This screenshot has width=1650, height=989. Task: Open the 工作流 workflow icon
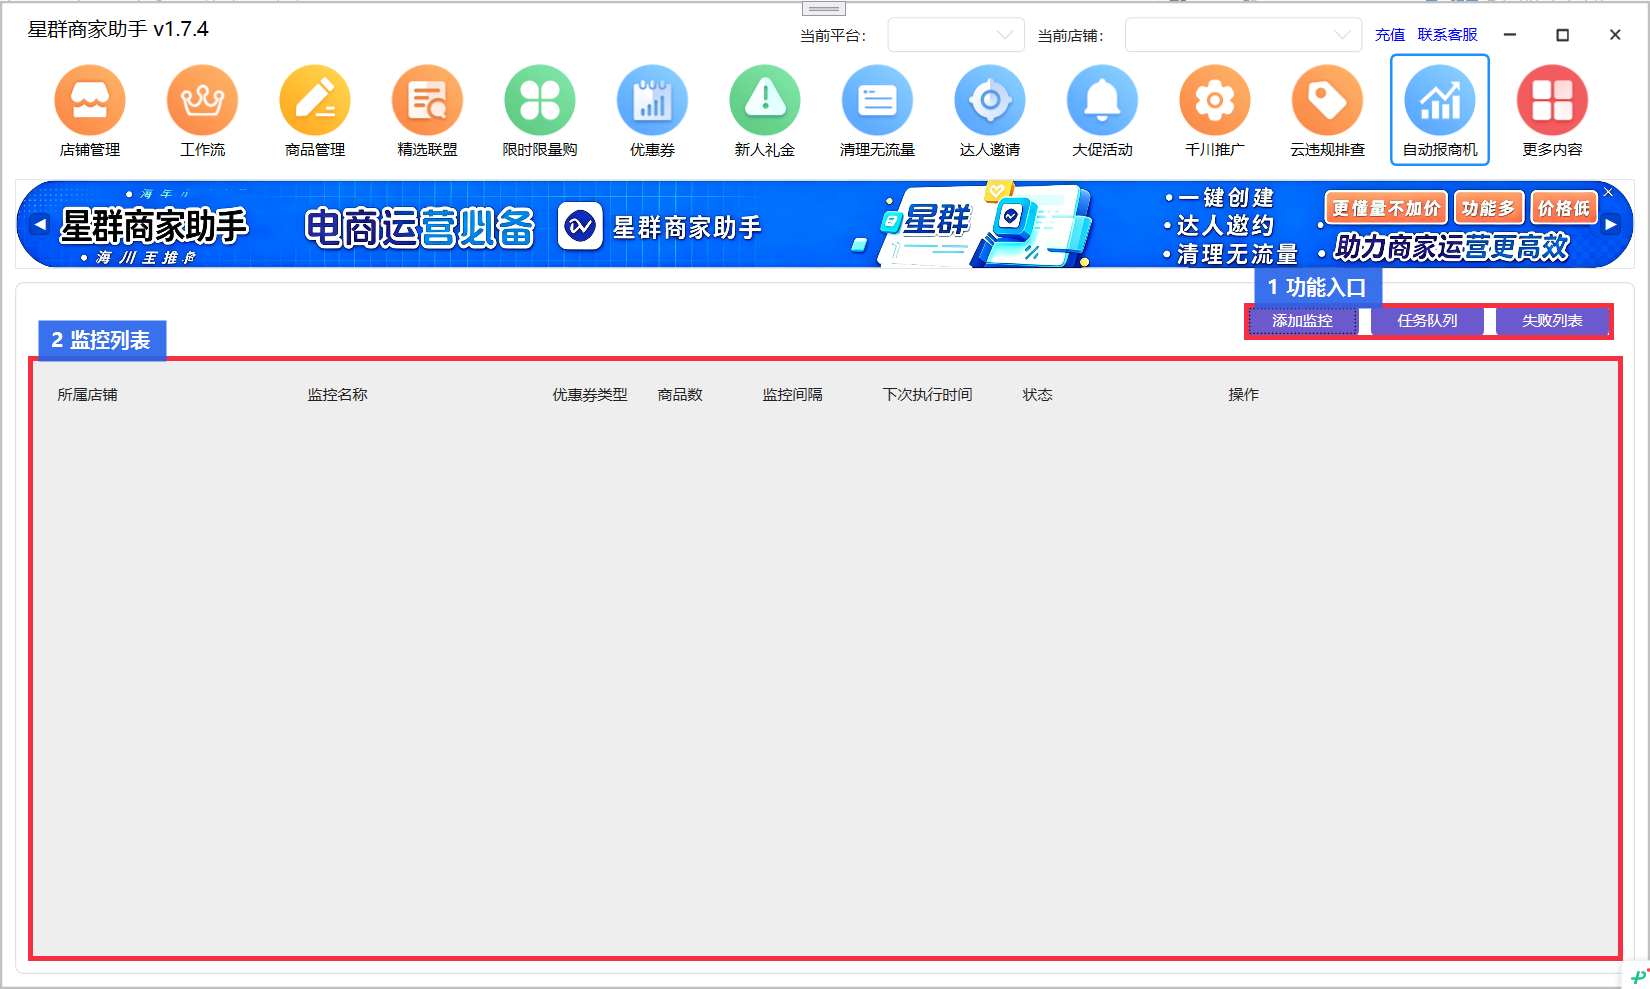pyautogui.click(x=202, y=100)
